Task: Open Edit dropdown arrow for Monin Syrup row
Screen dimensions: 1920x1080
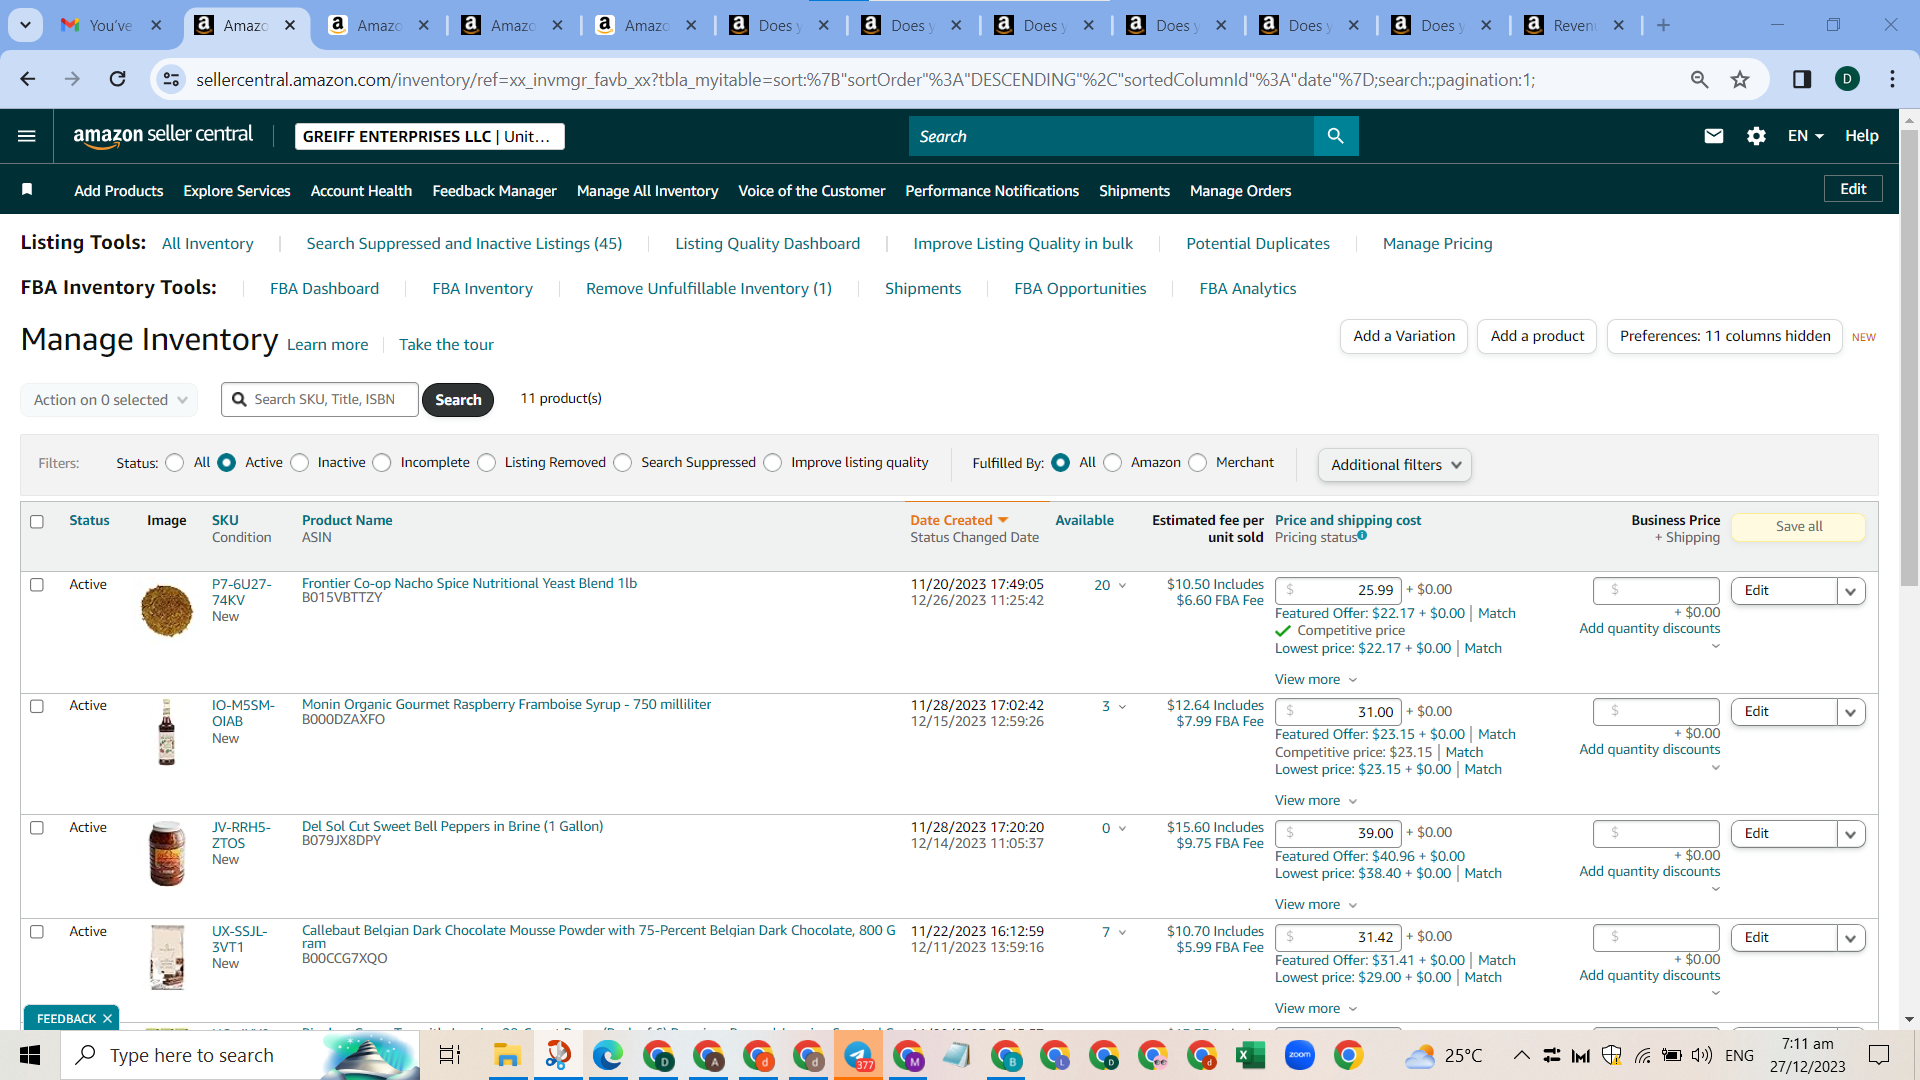Action: pos(1850,712)
